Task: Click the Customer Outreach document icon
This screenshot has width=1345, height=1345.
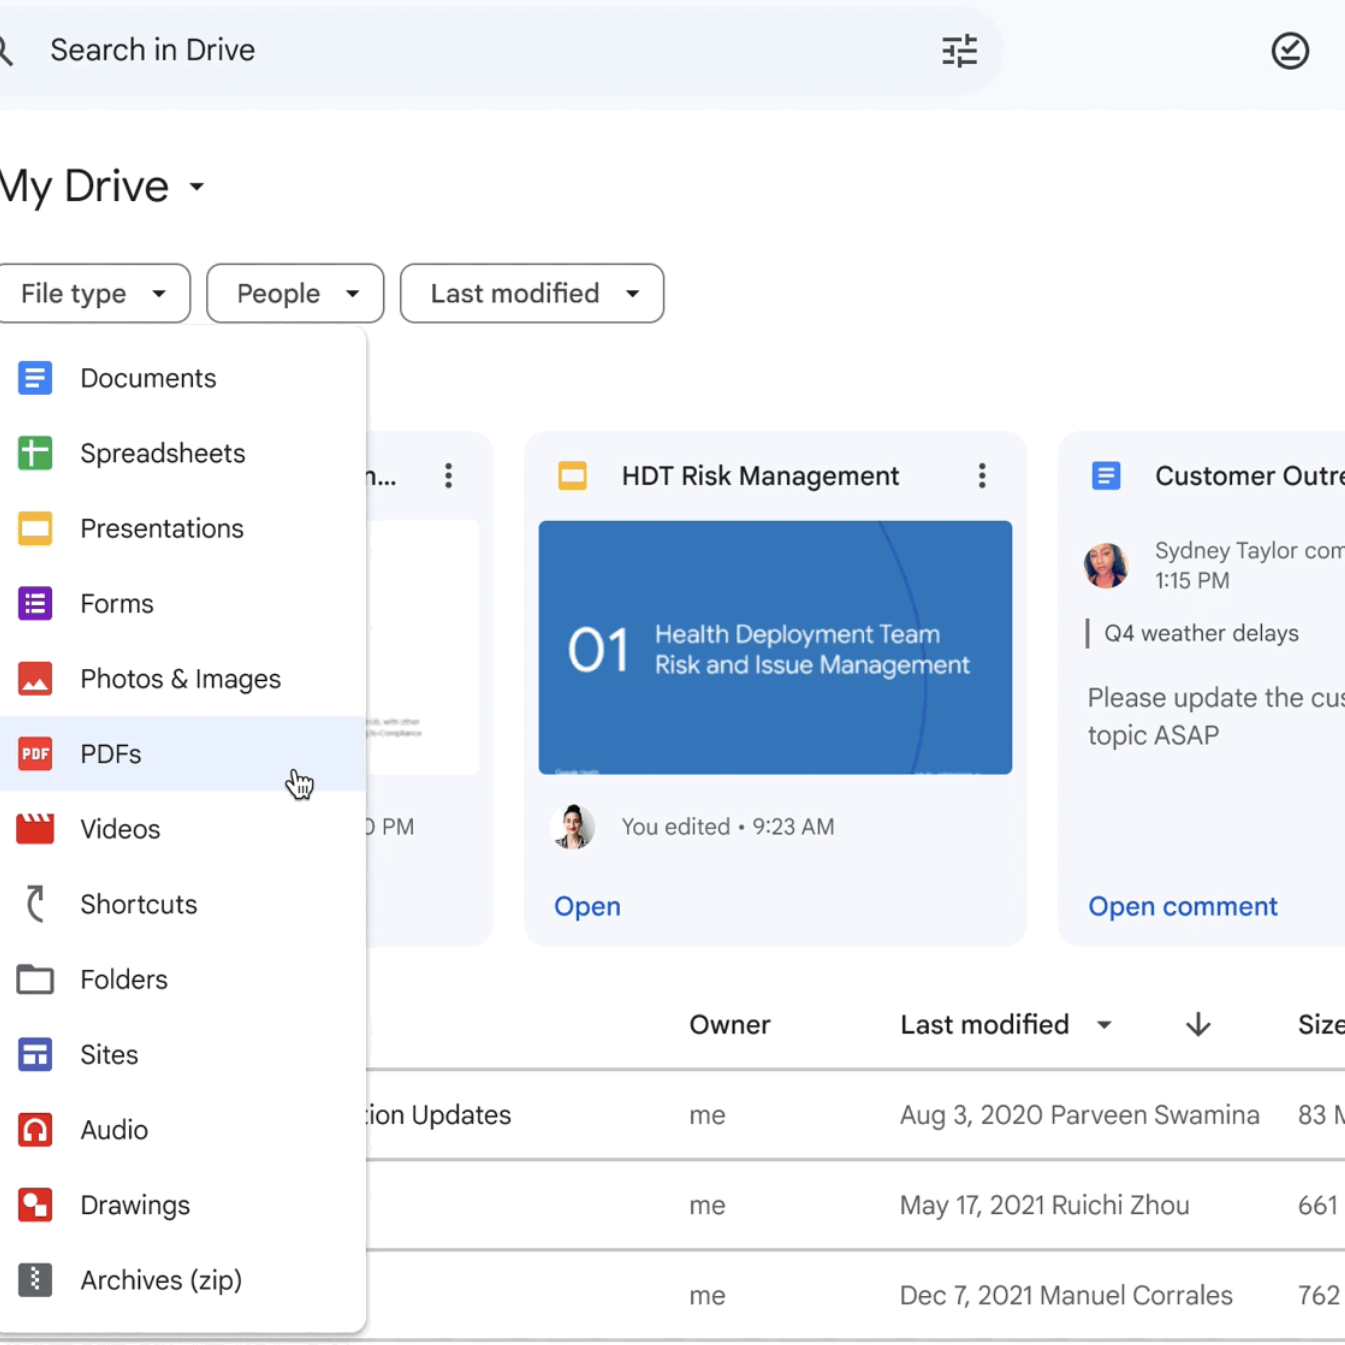Action: point(1105,476)
